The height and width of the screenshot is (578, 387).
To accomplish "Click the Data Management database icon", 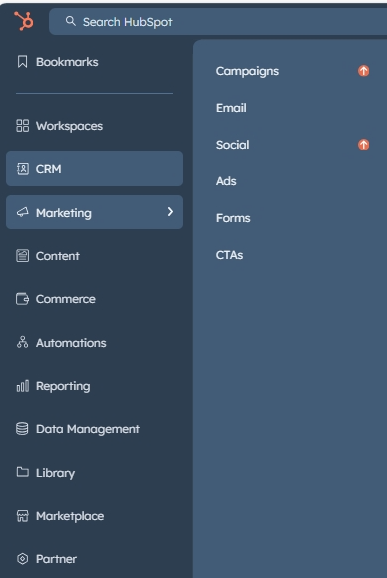I will coord(22,429).
